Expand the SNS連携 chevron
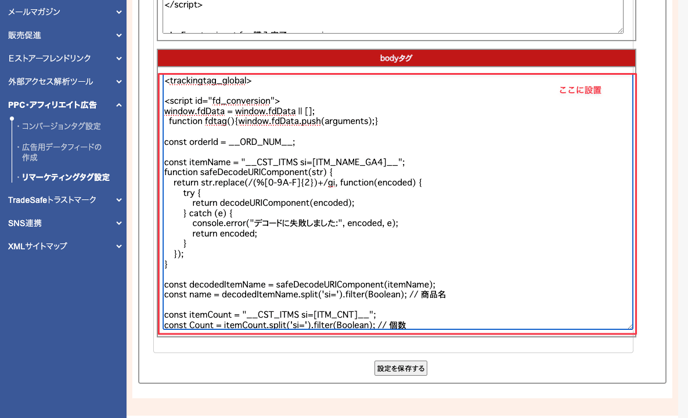Image resolution: width=688 pixels, height=418 pixels. point(119,223)
